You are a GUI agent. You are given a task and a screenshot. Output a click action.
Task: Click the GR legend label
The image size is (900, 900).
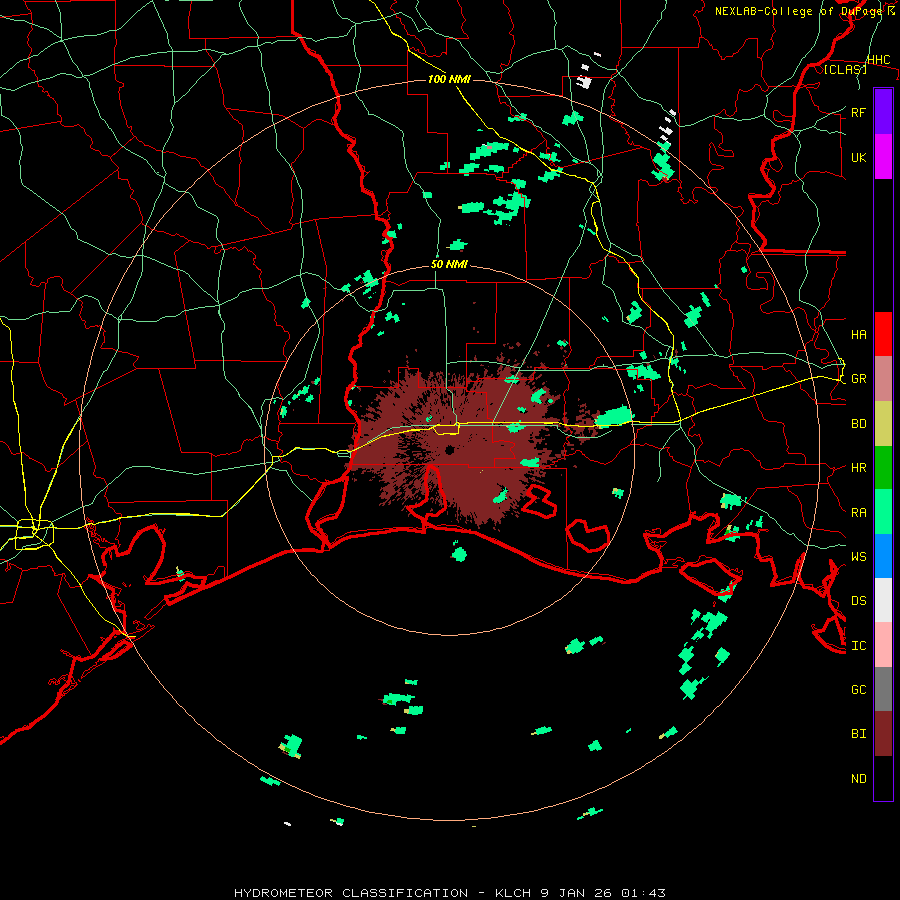pyautogui.click(x=859, y=379)
